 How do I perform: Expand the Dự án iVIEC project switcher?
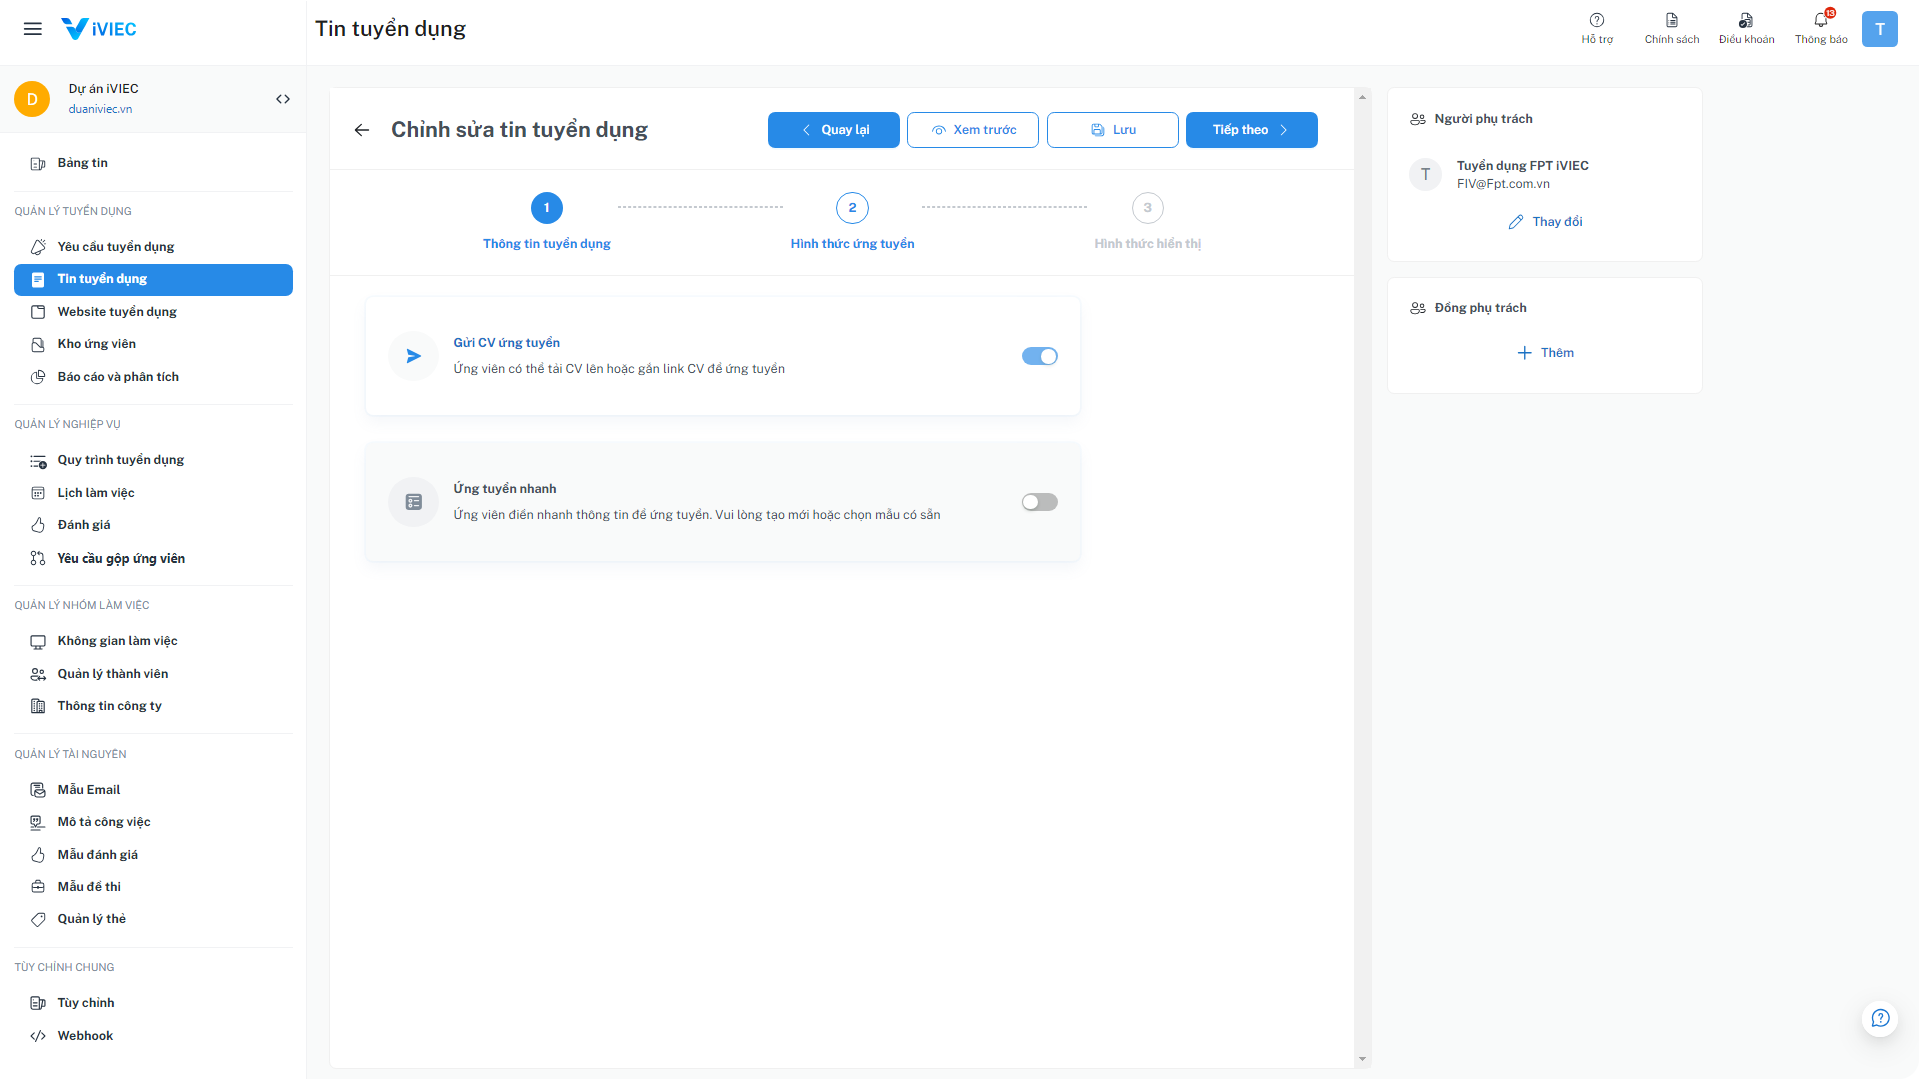283,99
